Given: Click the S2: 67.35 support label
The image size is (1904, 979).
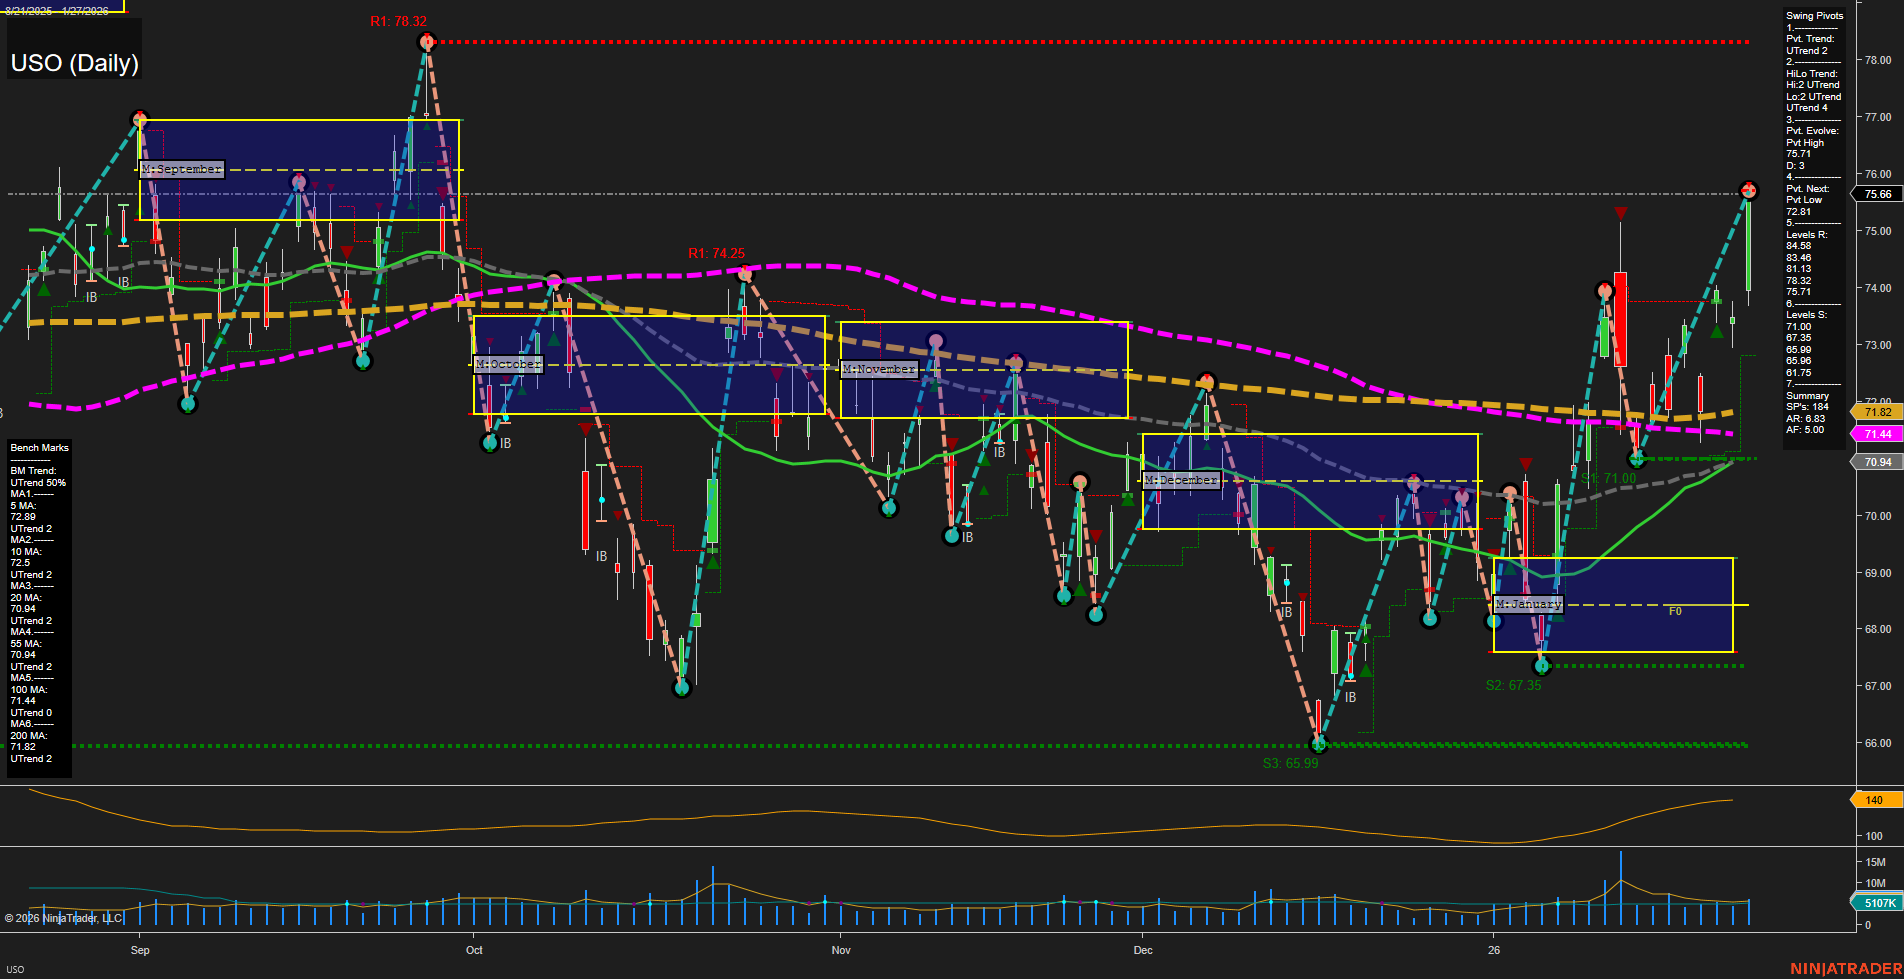Looking at the screenshot, I should point(1514,684).
